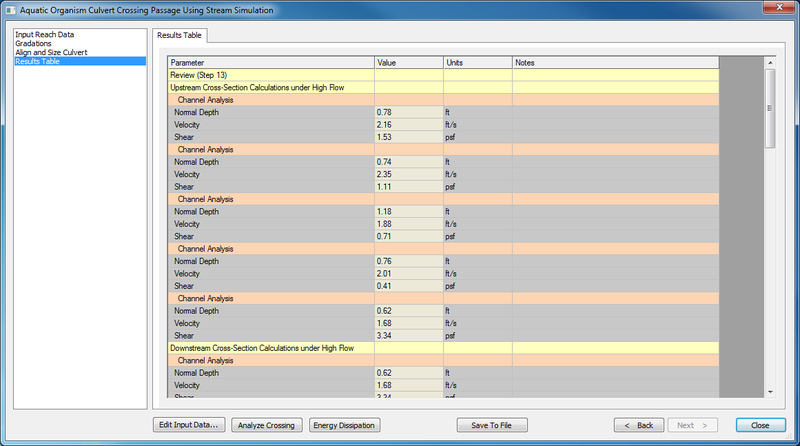Click Velocity value 2.16
Viewport: 800px width, 446px height.
click(409, 125)
